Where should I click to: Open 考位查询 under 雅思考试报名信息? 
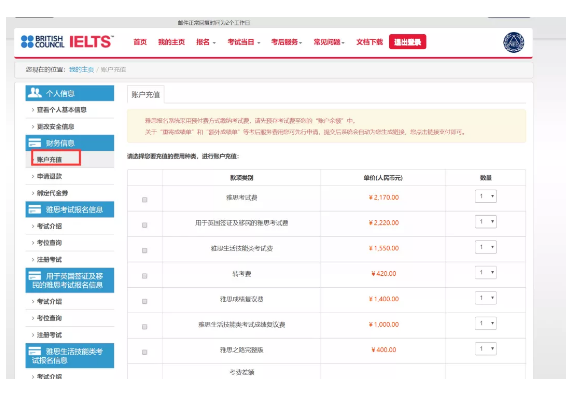tap(49, 243)
